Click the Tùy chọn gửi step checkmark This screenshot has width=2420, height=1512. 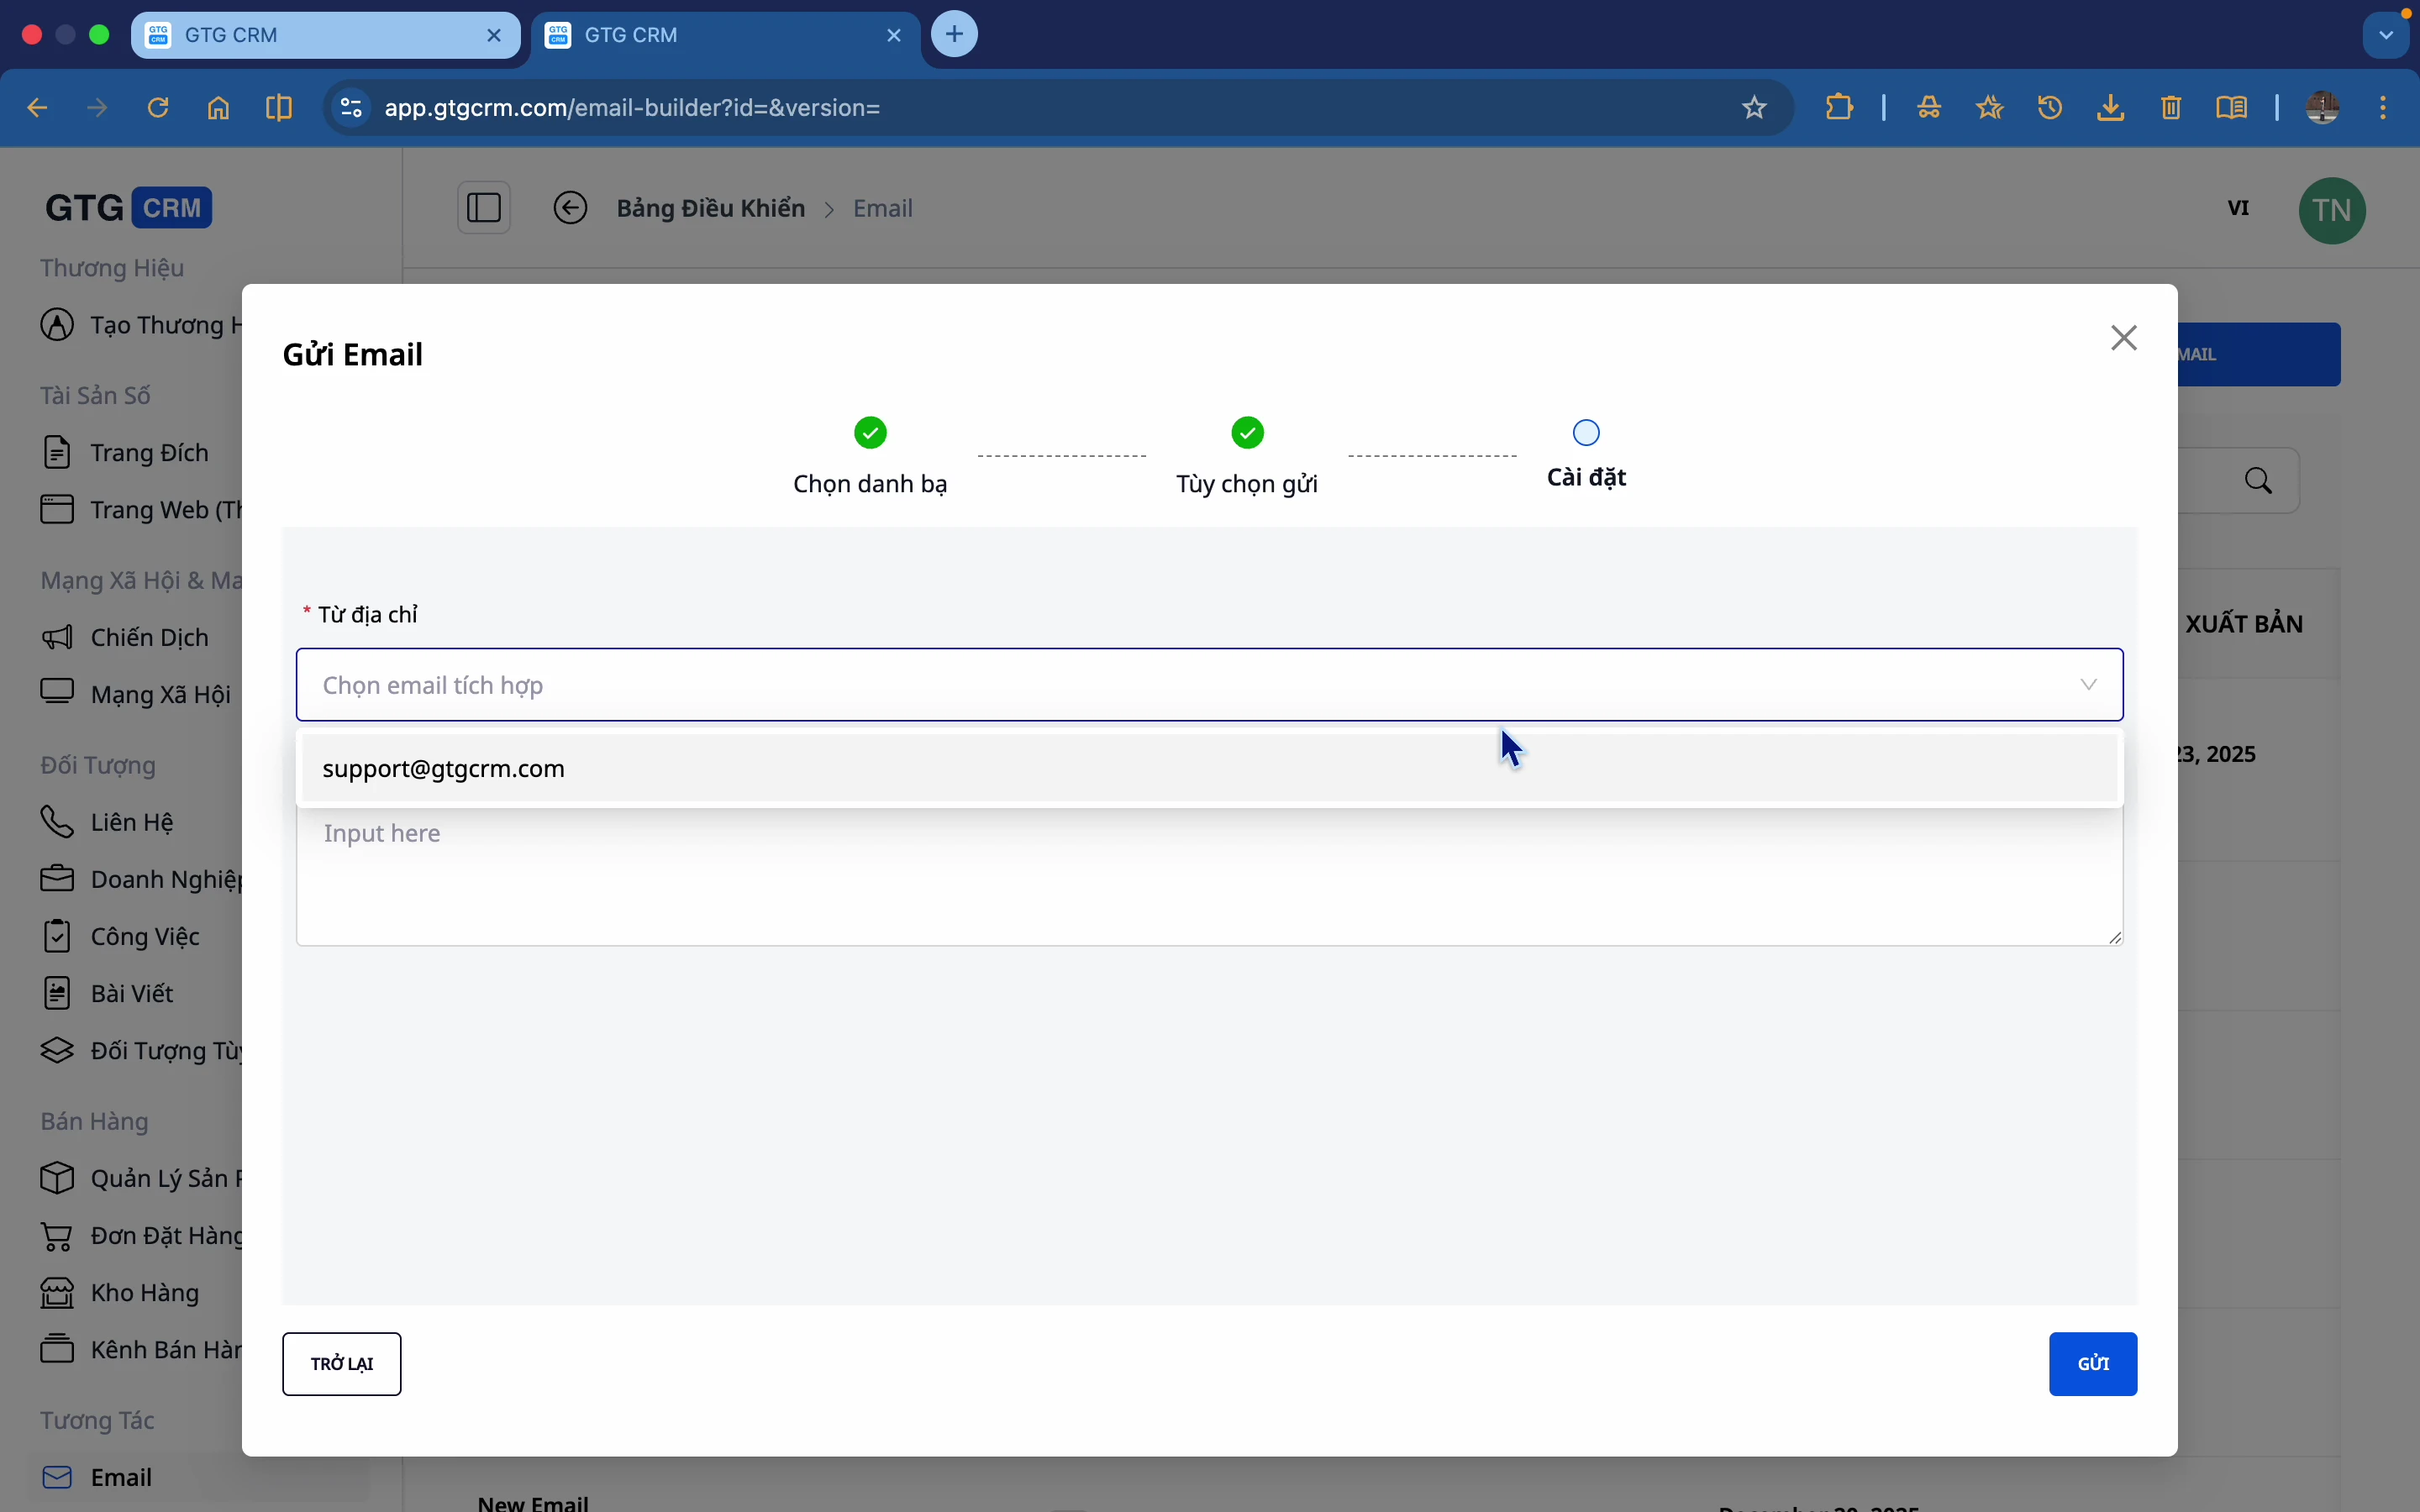pos(1247,433)
